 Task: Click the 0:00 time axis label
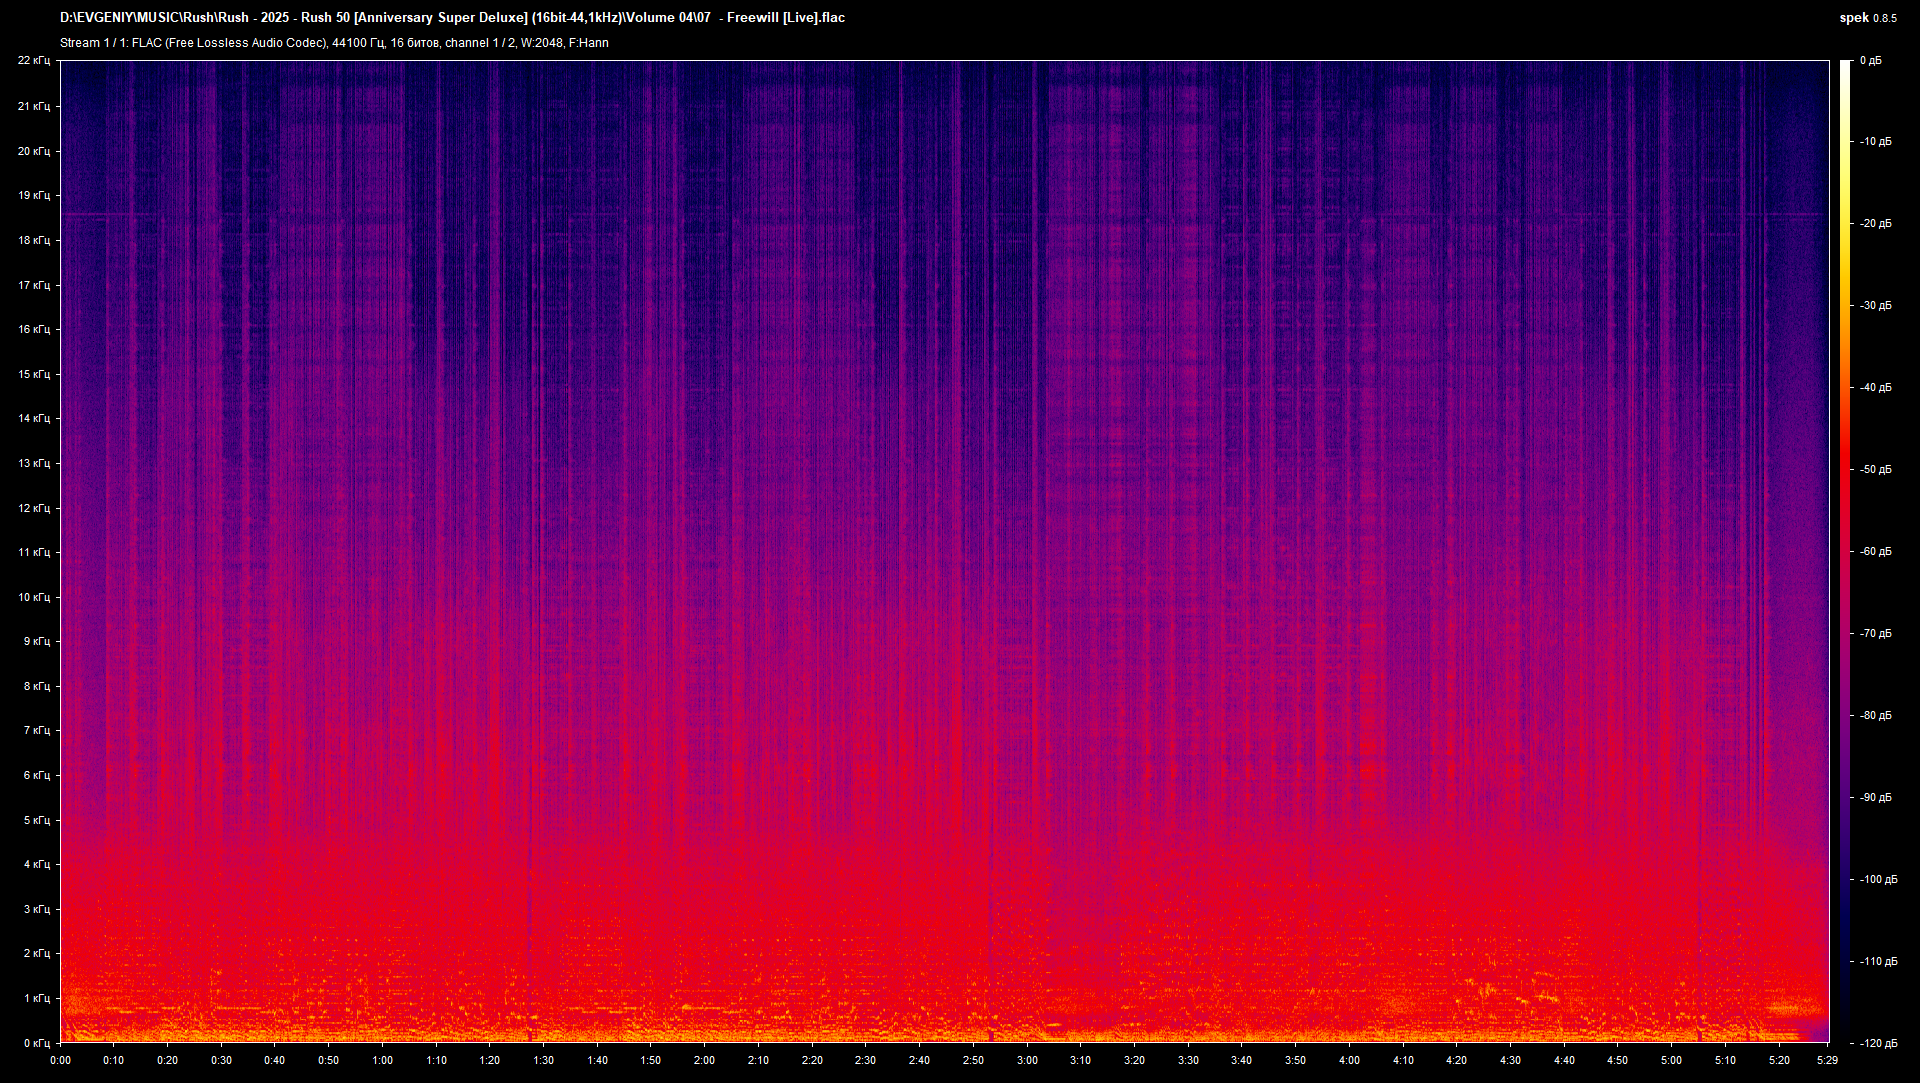(x=60, y=1061)
